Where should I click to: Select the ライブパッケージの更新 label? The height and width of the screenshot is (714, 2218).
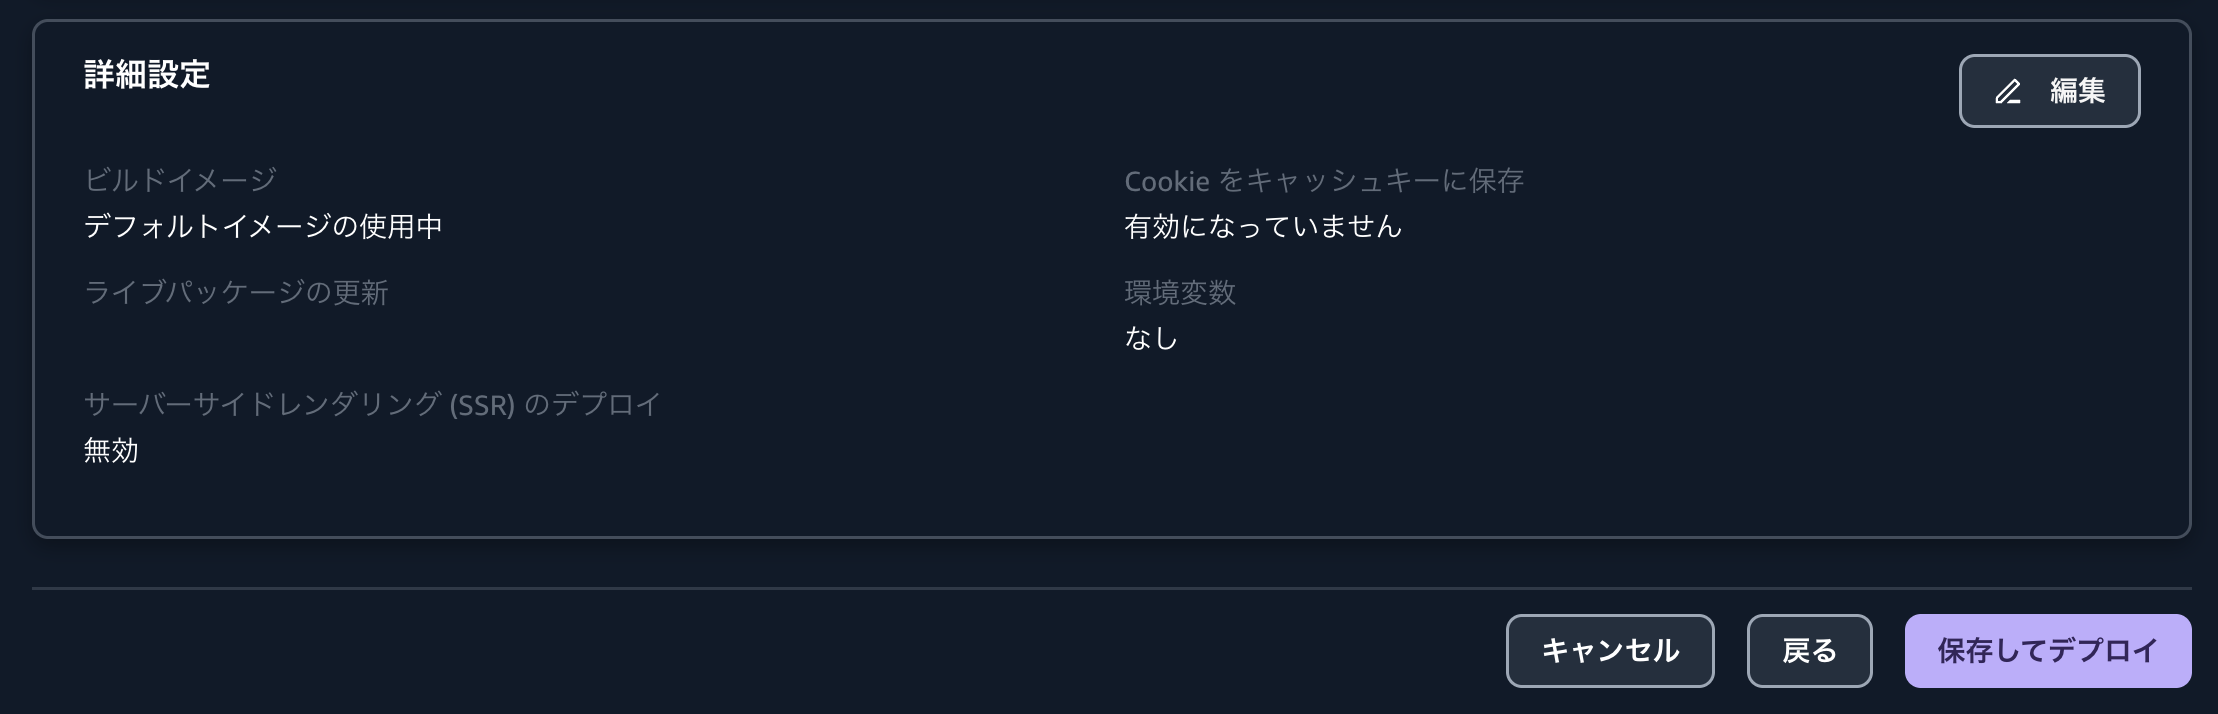coord(237,293)
